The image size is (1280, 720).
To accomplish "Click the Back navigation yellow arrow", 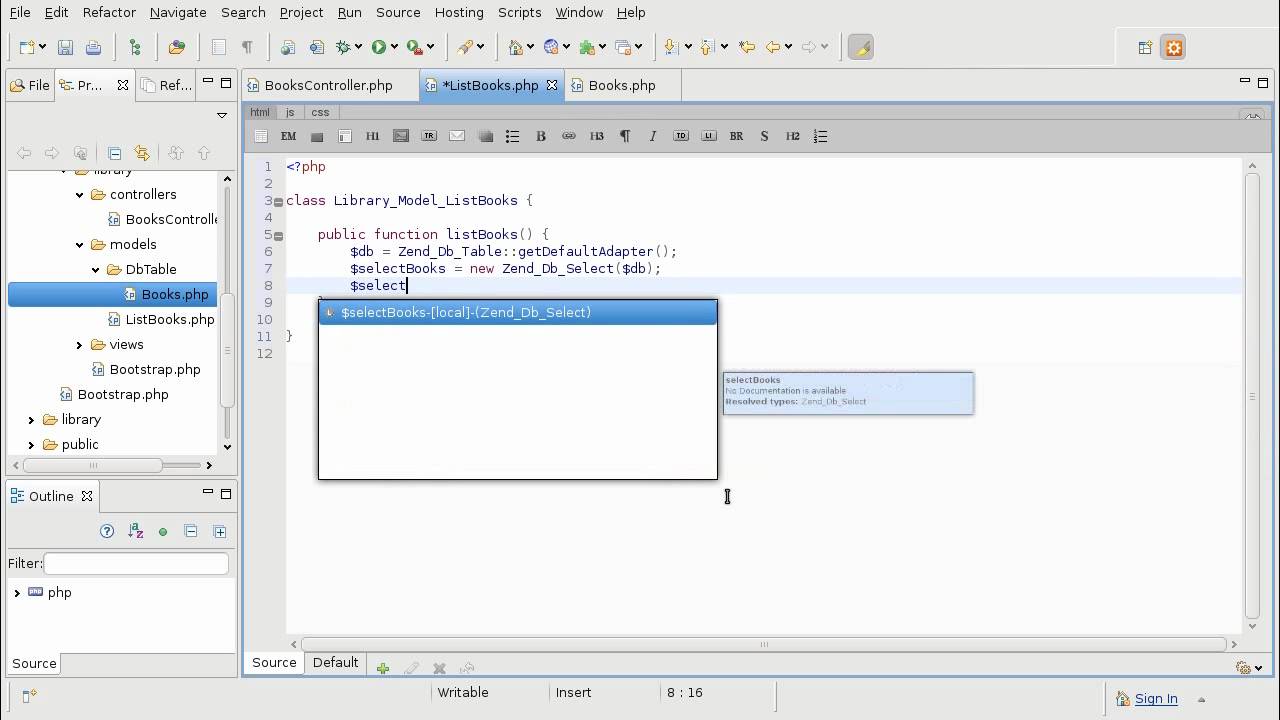I will click(772, 47).
